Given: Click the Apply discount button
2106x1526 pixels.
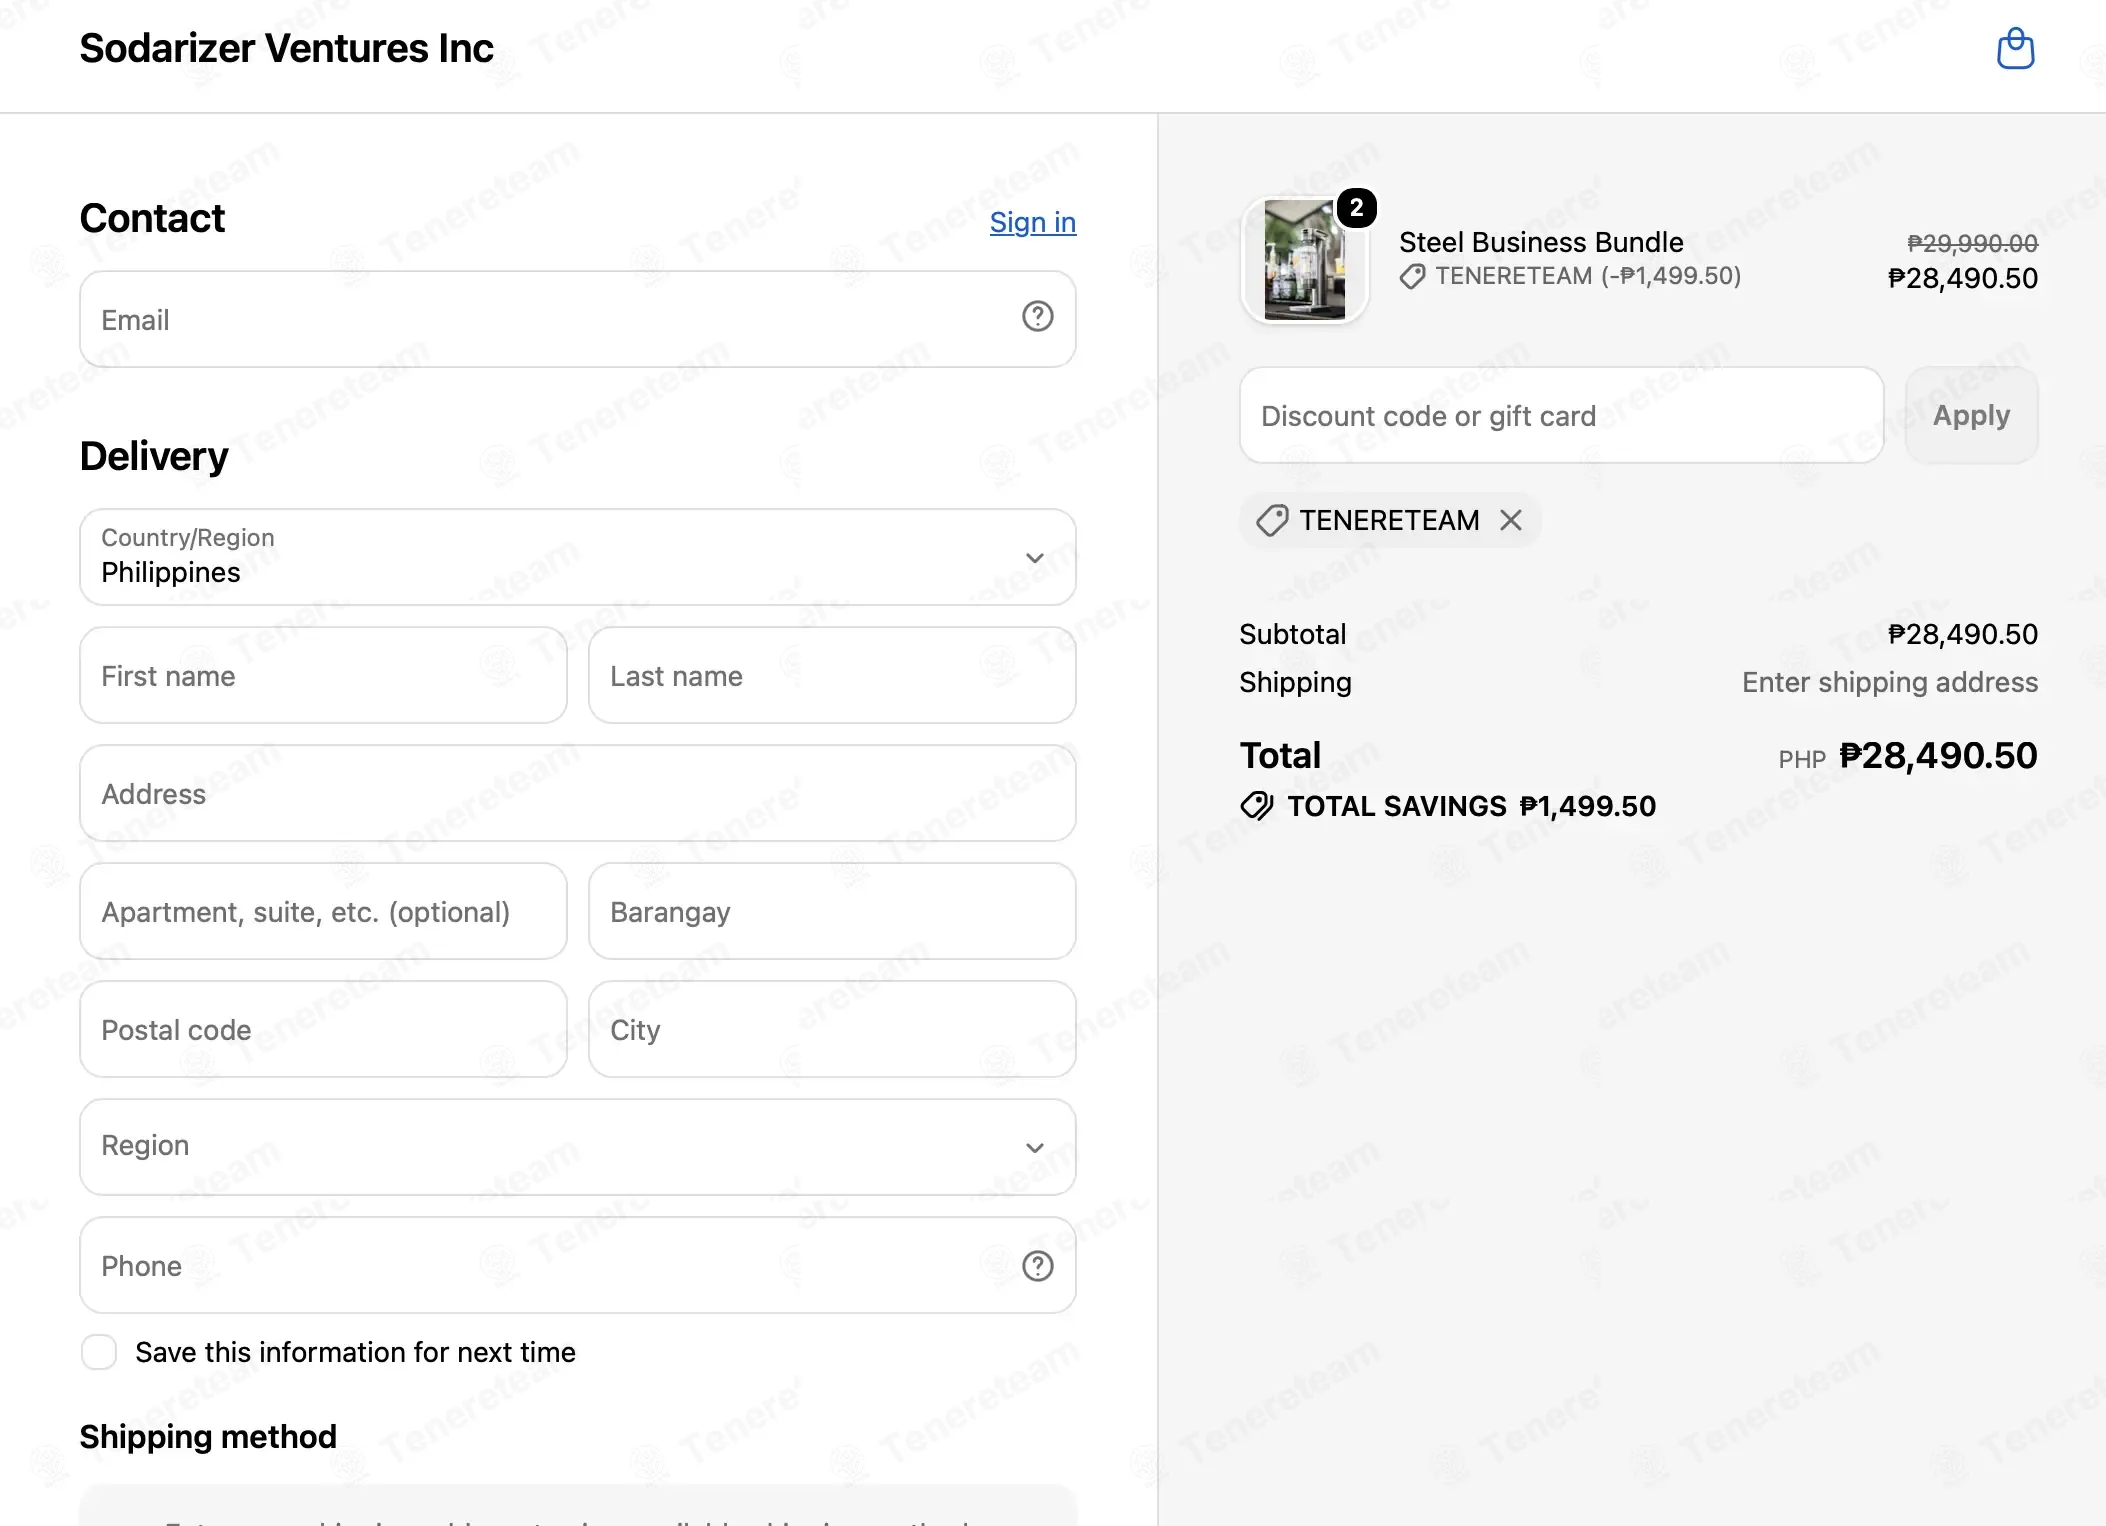Looking at the screenshot, I should (x=1971, y=415).
